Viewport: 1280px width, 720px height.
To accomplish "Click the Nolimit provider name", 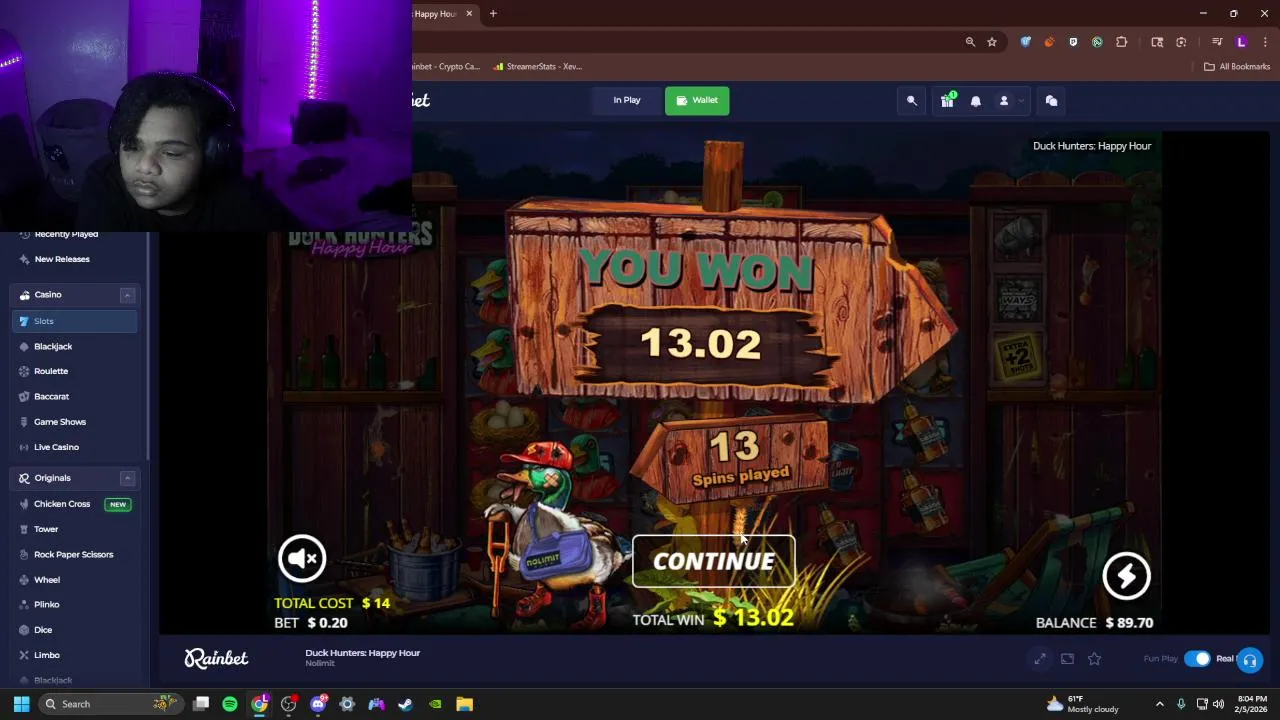I will 320,664.
